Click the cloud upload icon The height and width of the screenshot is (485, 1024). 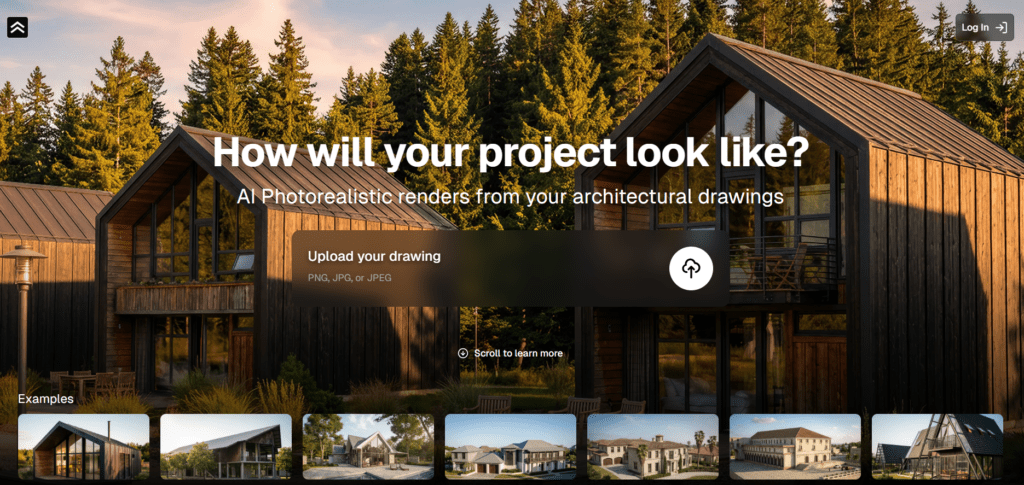690,268
